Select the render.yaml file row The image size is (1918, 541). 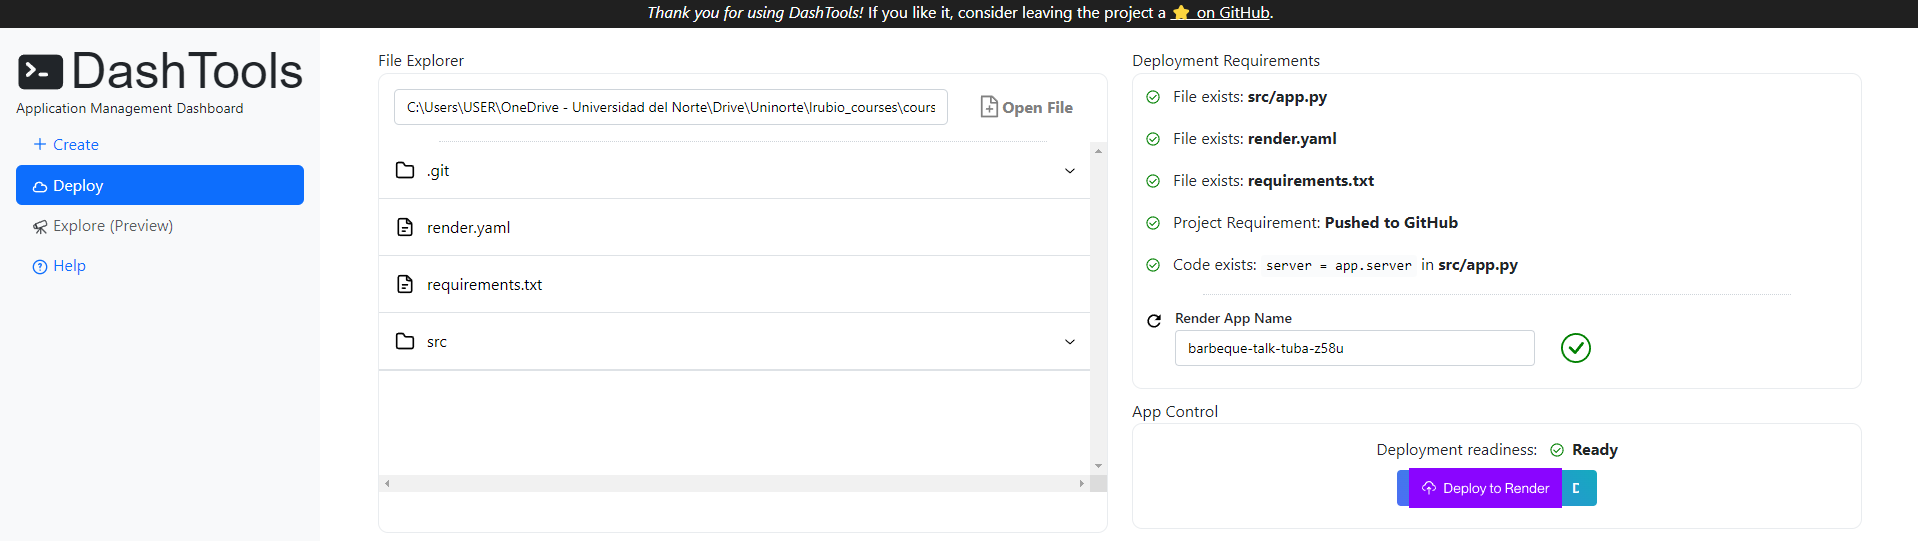coord(734,227)
